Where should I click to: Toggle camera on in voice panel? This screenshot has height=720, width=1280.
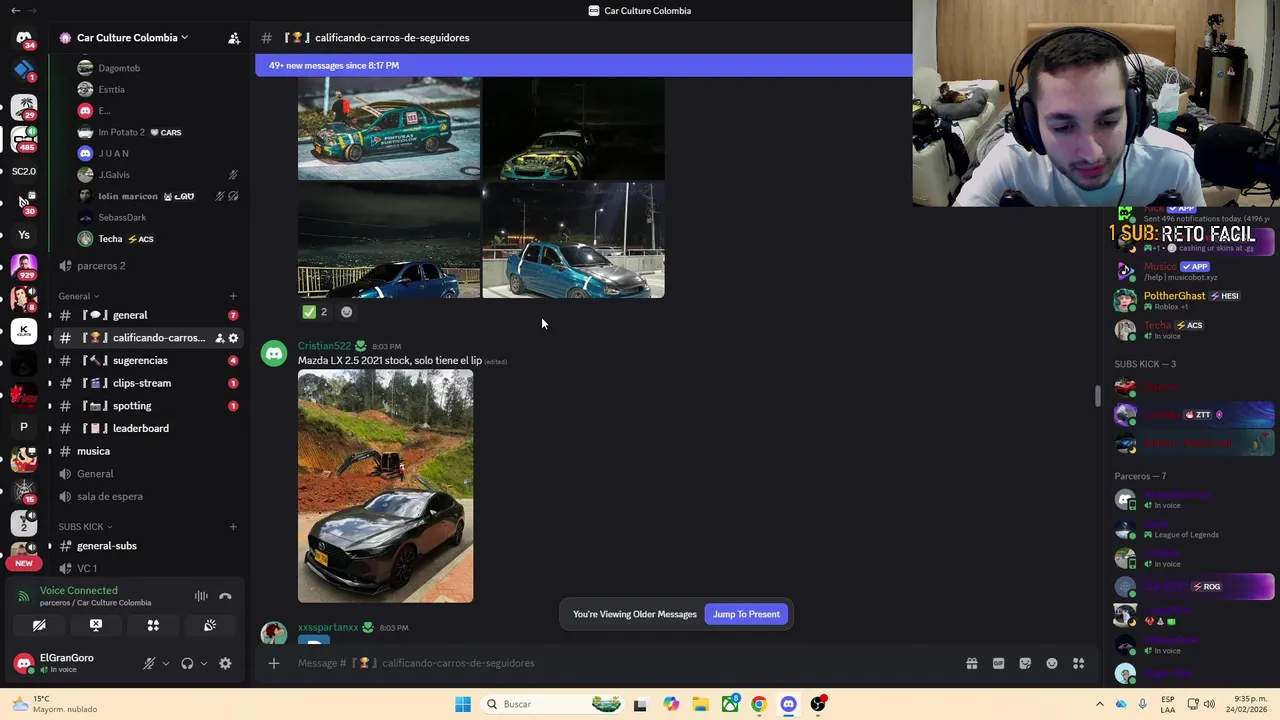pos(39,625)
